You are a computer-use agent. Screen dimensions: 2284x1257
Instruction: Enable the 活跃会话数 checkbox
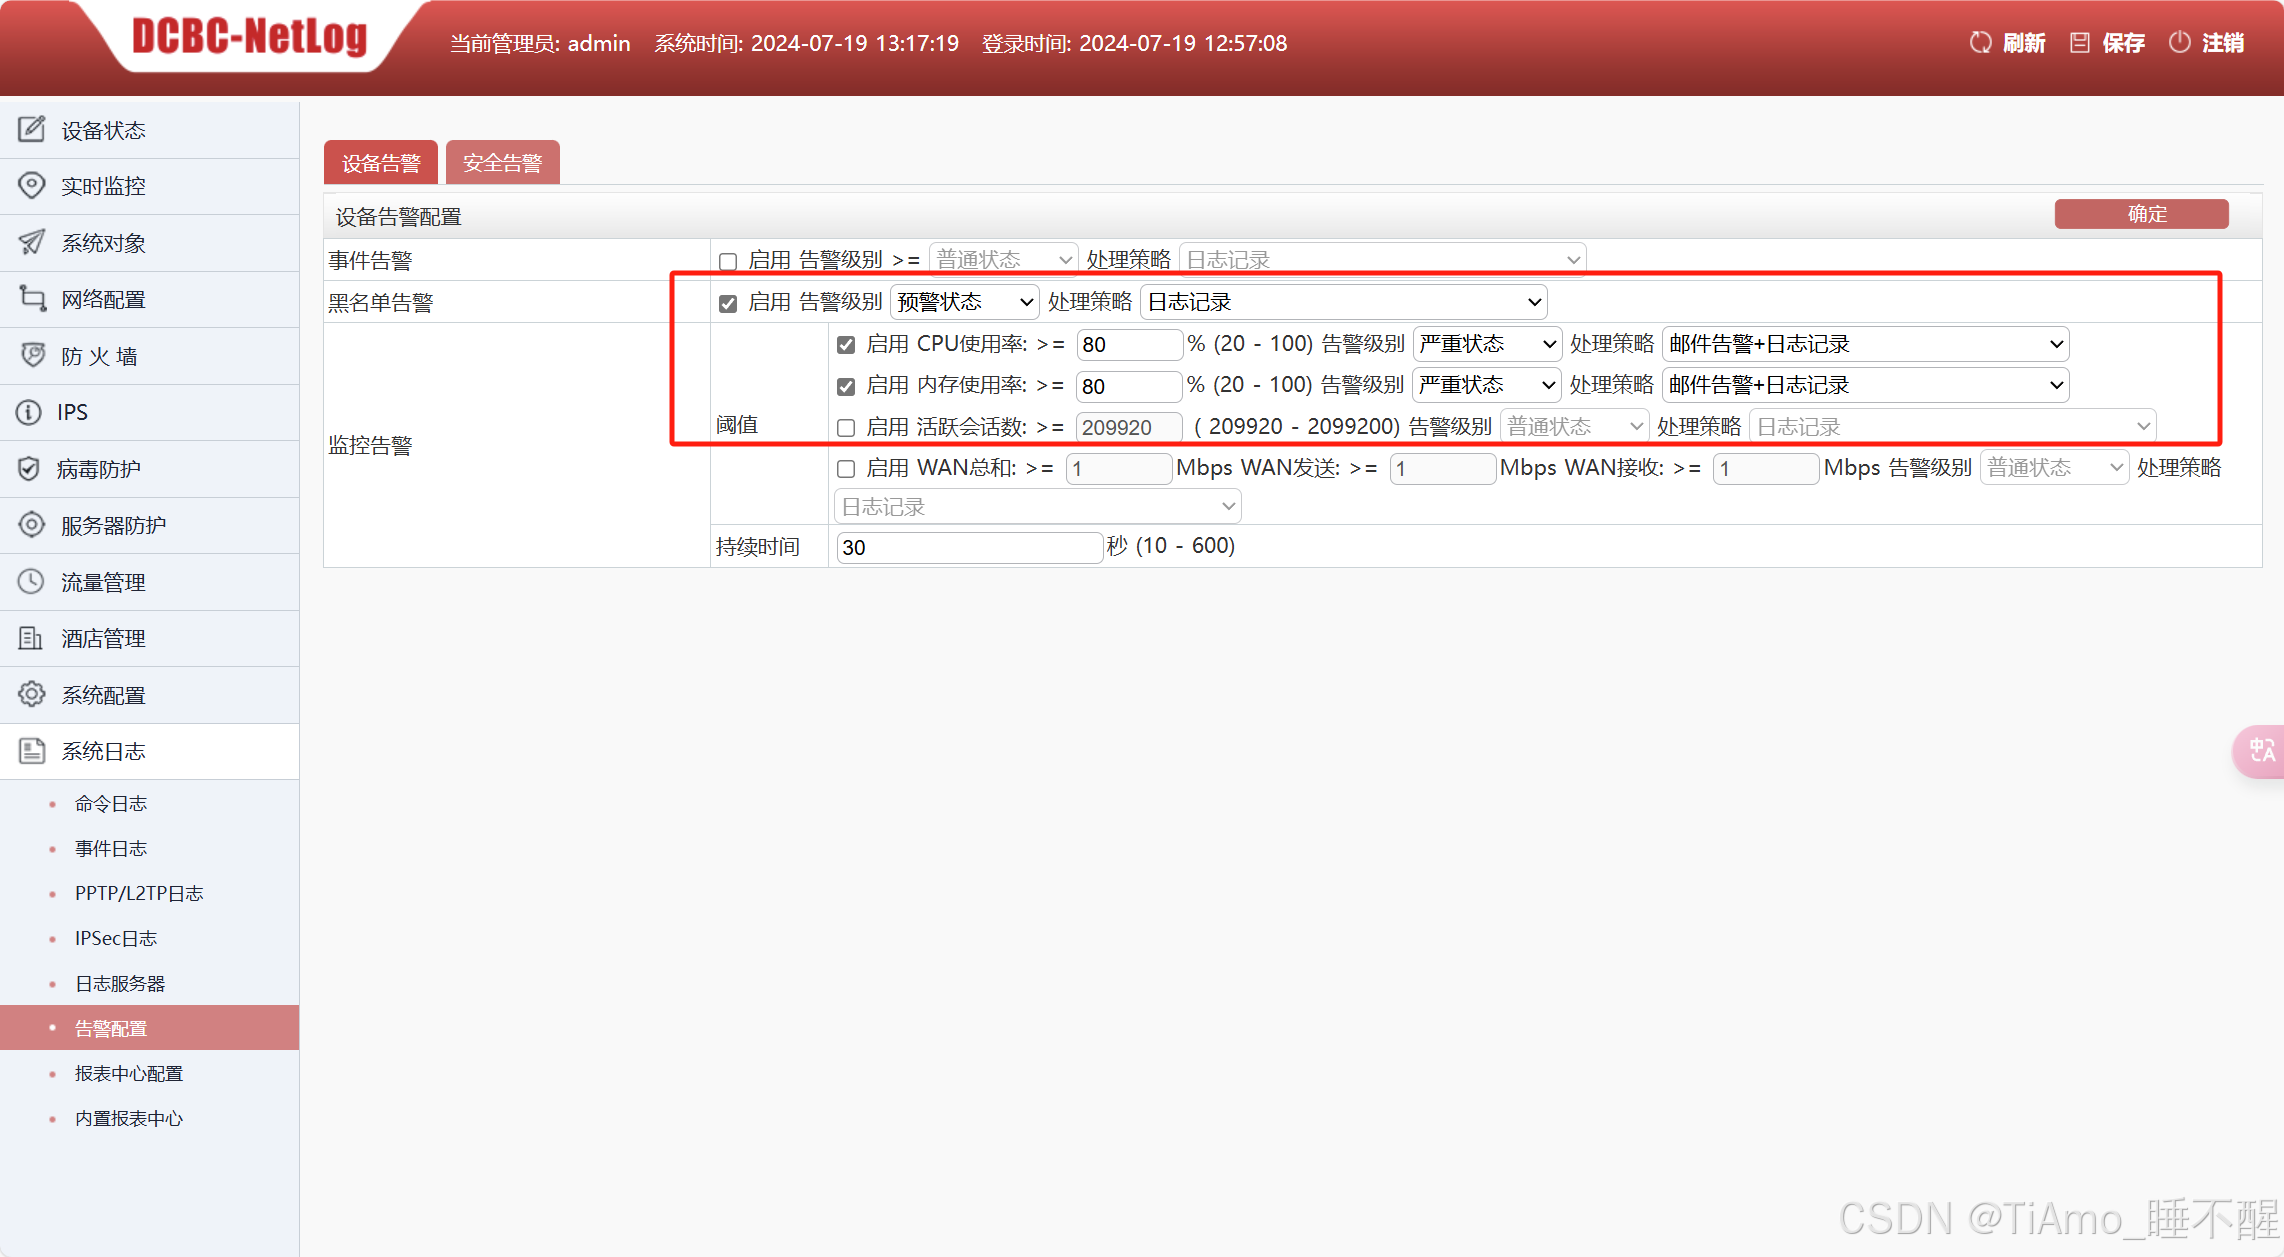tap(846, 428)
